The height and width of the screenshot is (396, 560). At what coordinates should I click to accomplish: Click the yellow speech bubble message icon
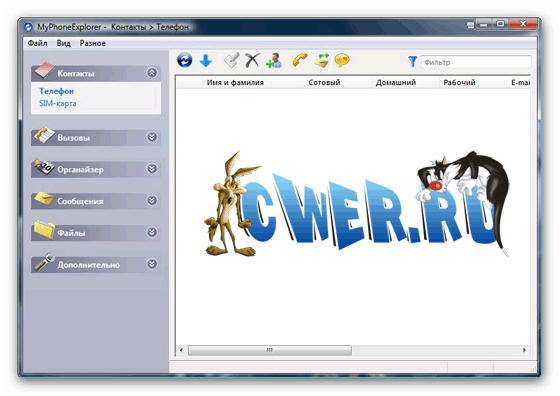342,60
